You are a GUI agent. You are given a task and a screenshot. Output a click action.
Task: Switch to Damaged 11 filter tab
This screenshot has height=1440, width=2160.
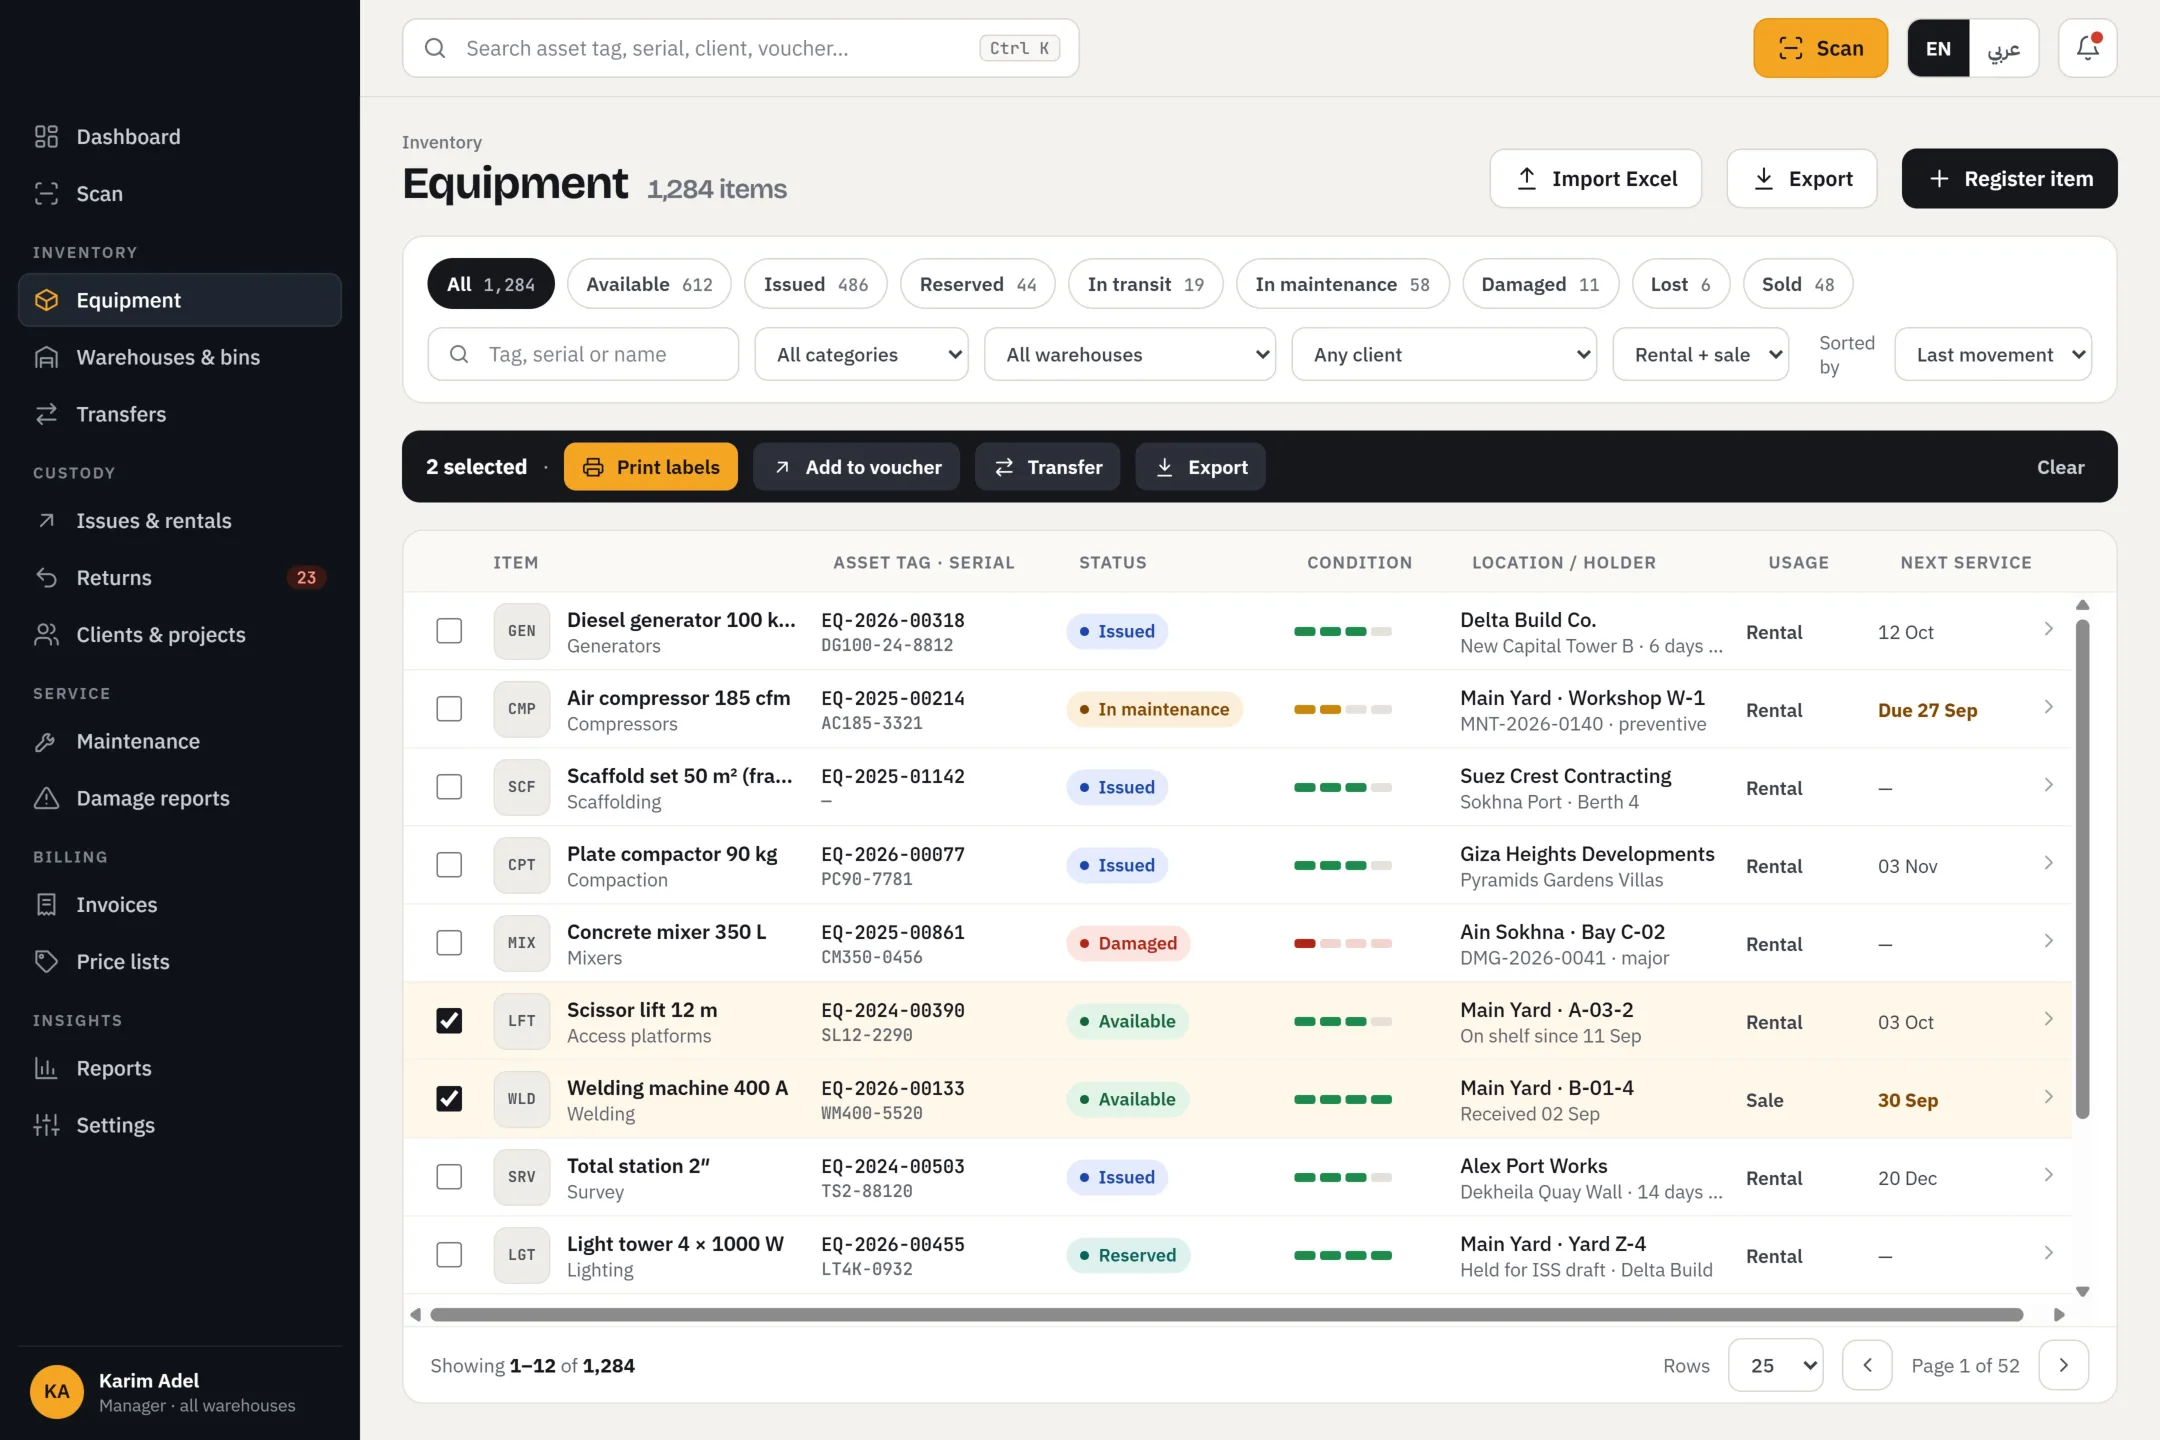tap(1540, 284)
